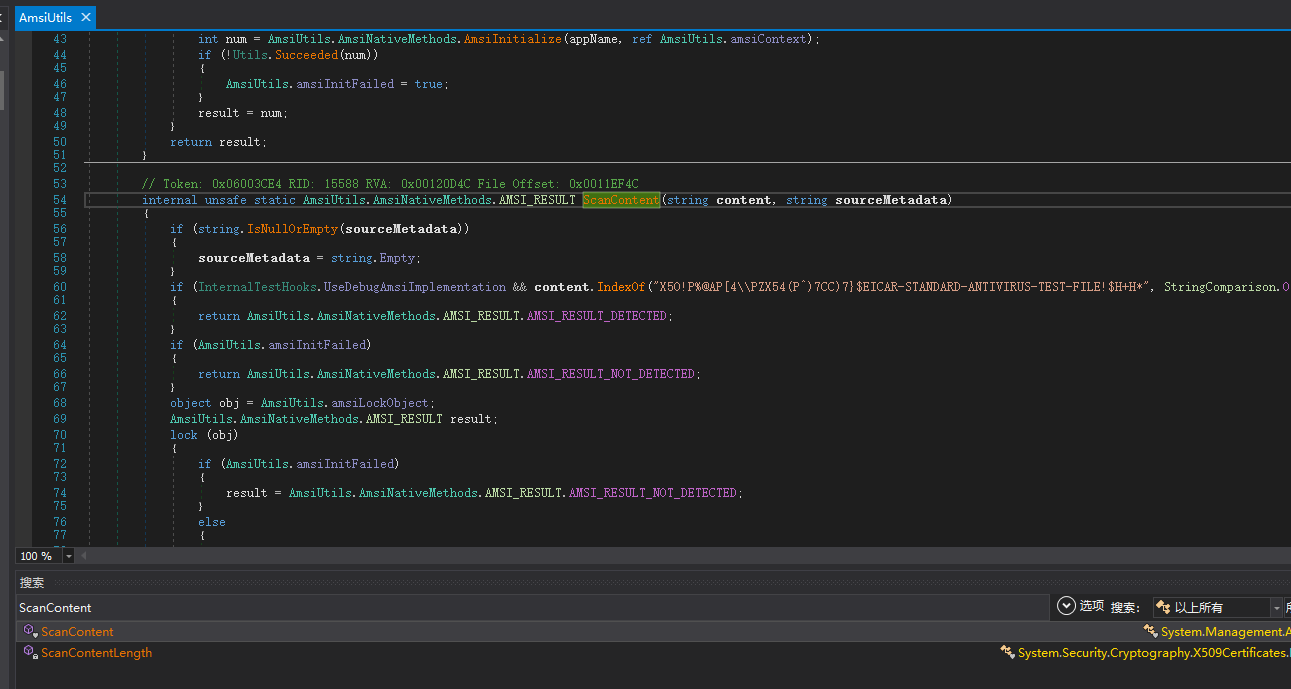The image size is (1291, 689).
Task: Click InternalTestHooks on line 60
Action: pos(257,287)
